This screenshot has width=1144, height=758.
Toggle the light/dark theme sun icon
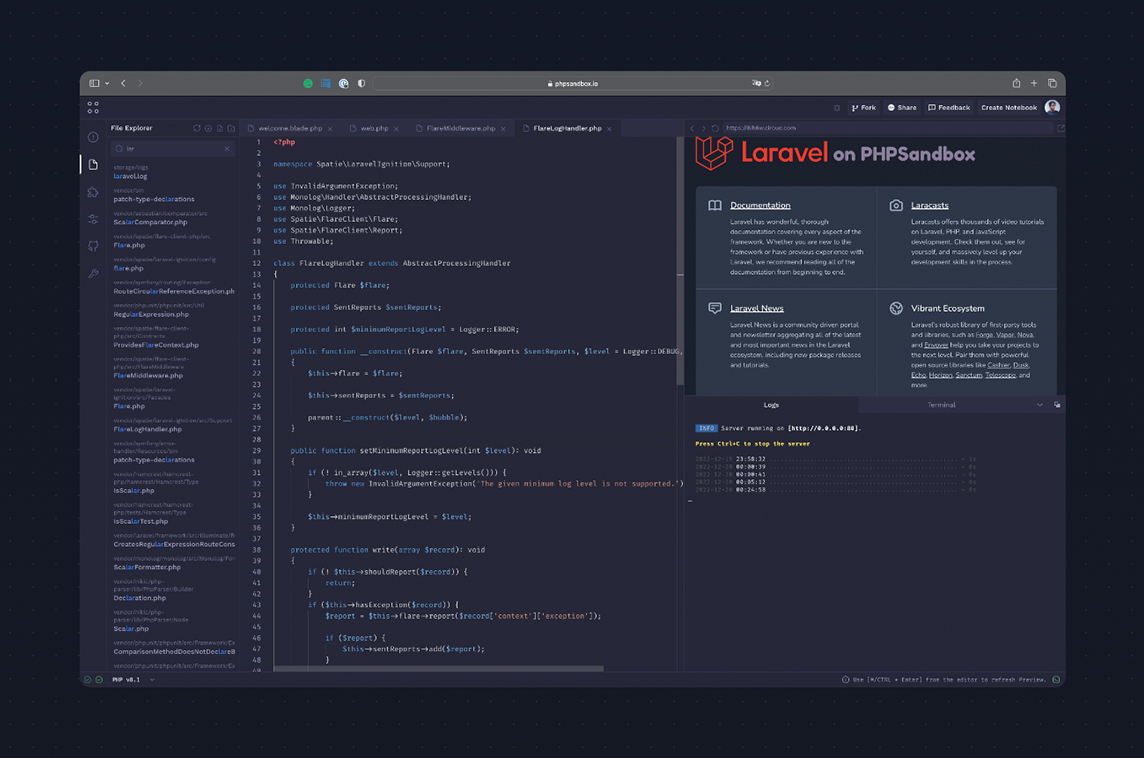[836, 108]
